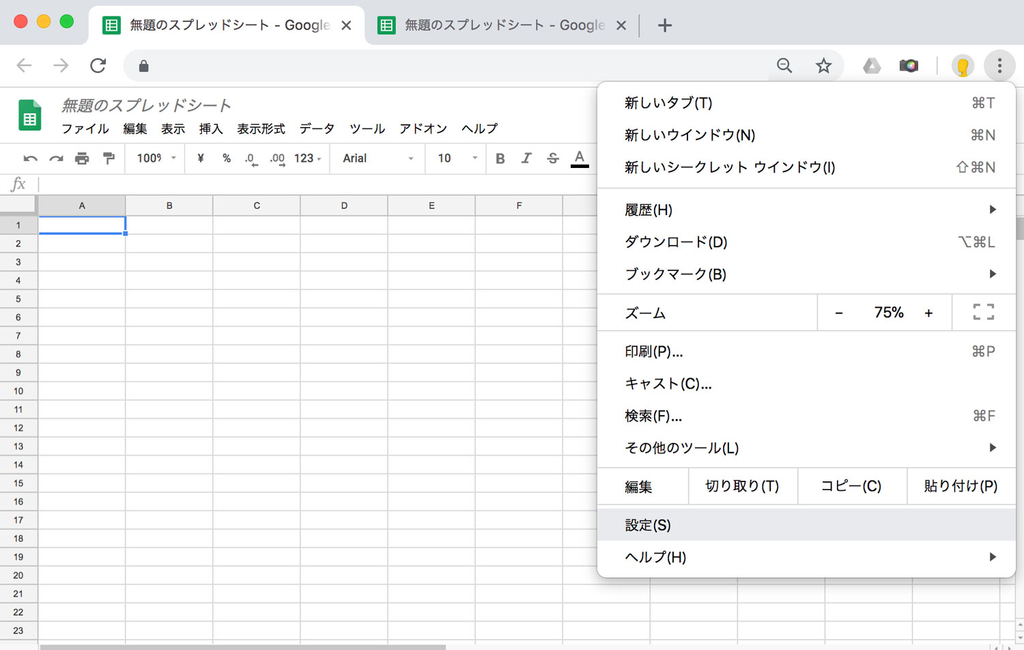Toggle italic formatting
The height and width of the screenshot is (650, 1024).
(526, 158)
